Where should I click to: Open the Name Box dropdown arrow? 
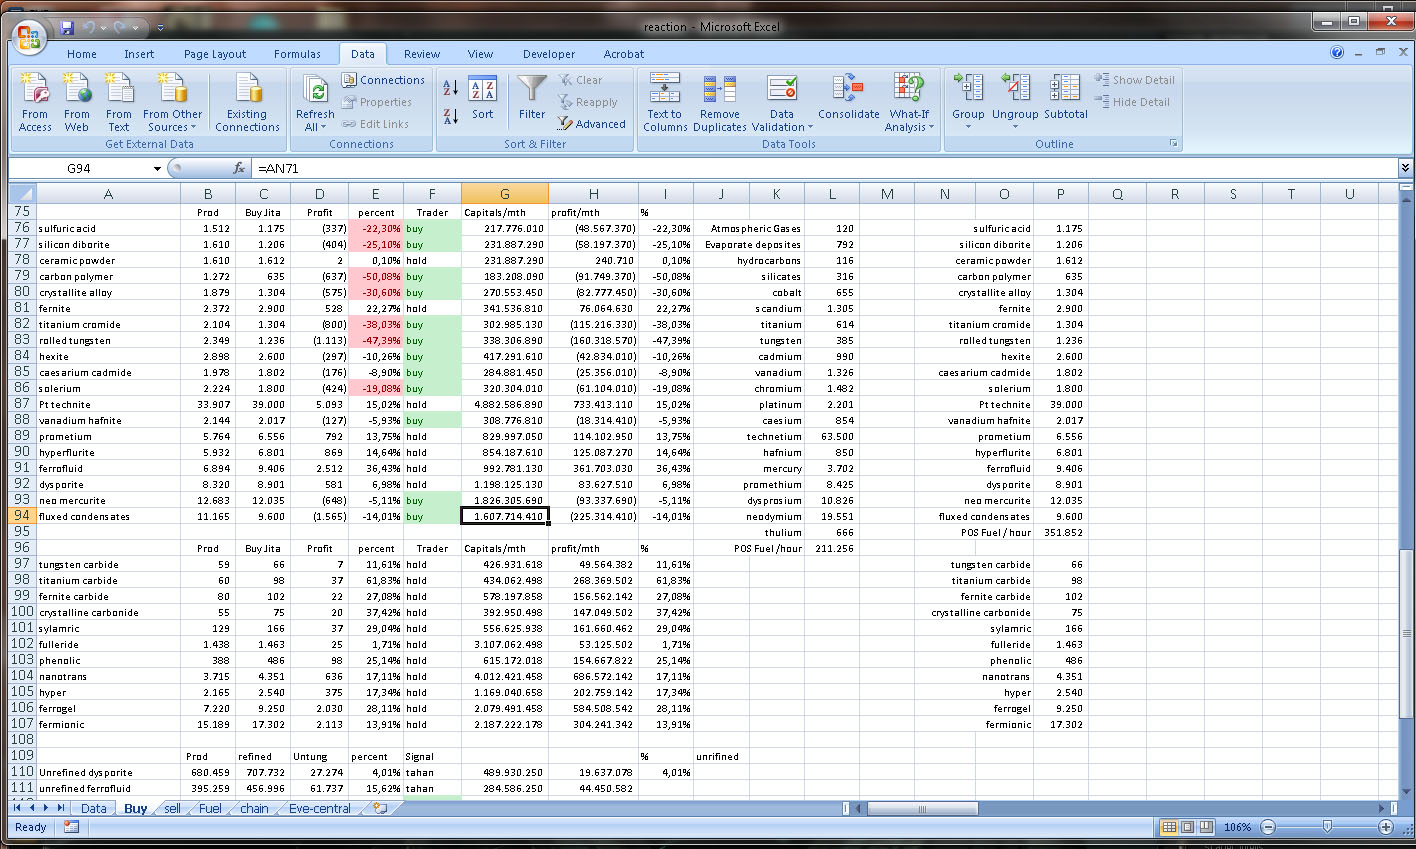157,169
